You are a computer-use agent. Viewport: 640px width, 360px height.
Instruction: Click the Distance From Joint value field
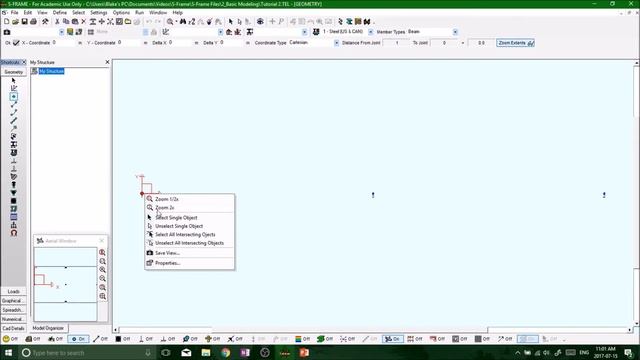[396, 43]
